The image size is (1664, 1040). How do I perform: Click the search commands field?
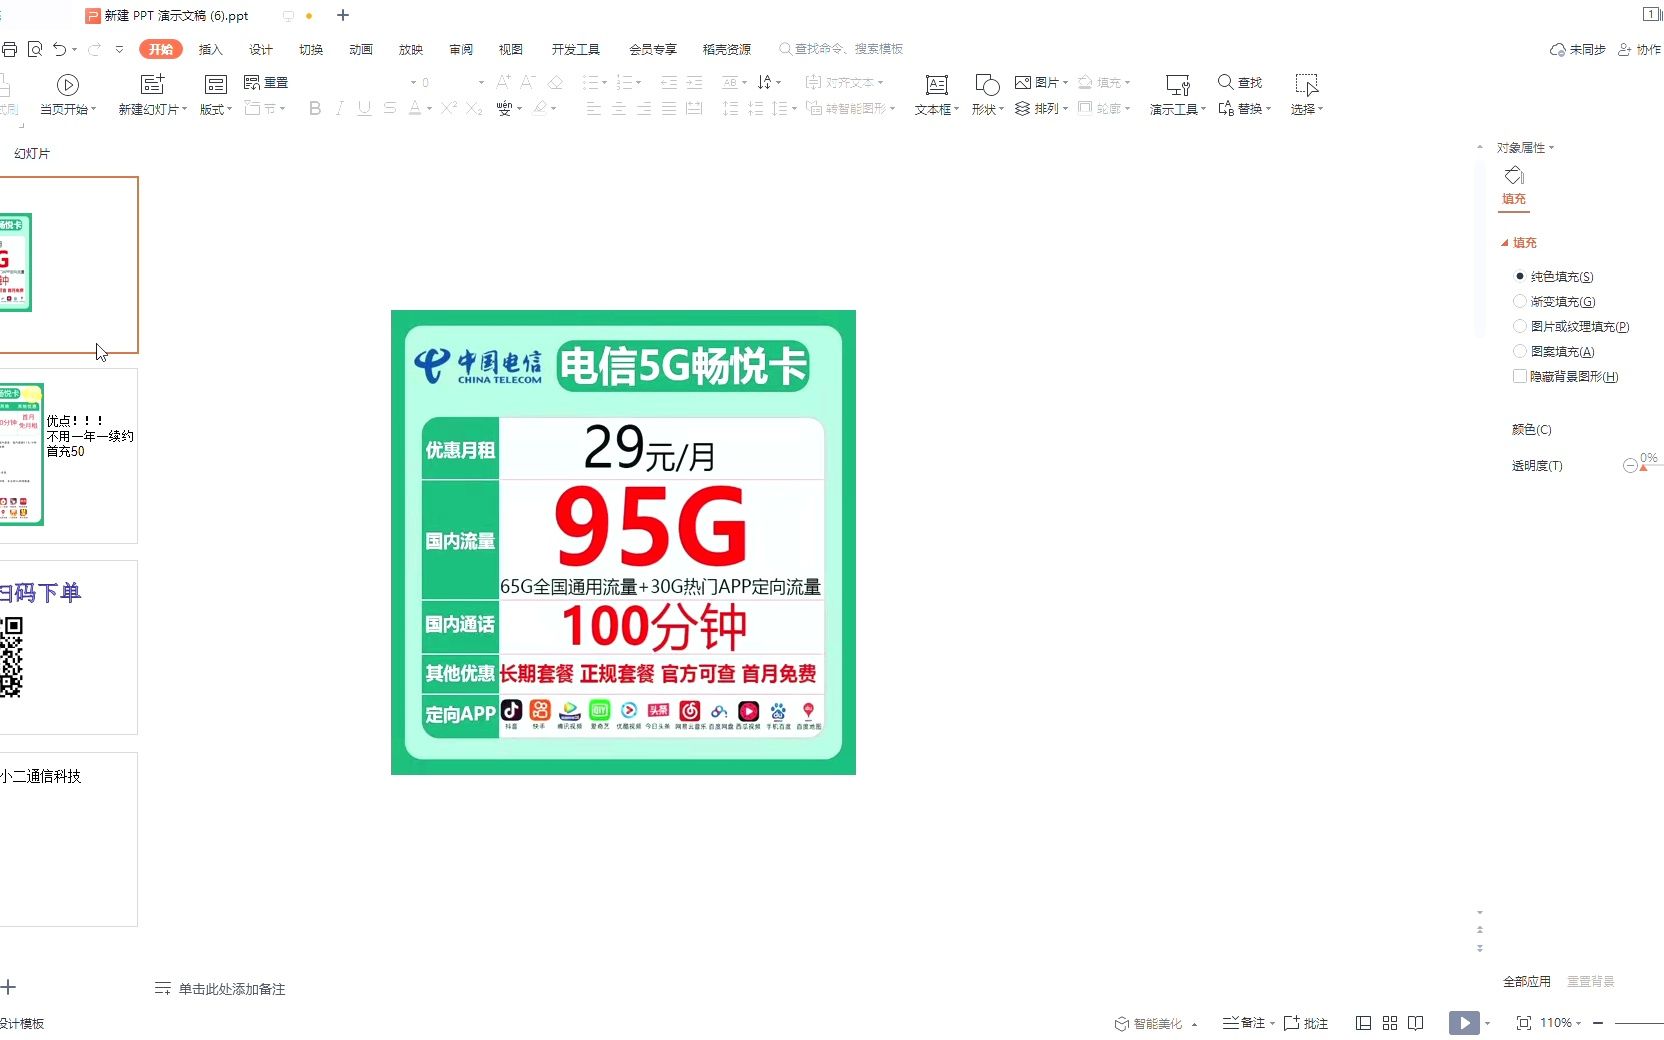(x=841, y=48)
